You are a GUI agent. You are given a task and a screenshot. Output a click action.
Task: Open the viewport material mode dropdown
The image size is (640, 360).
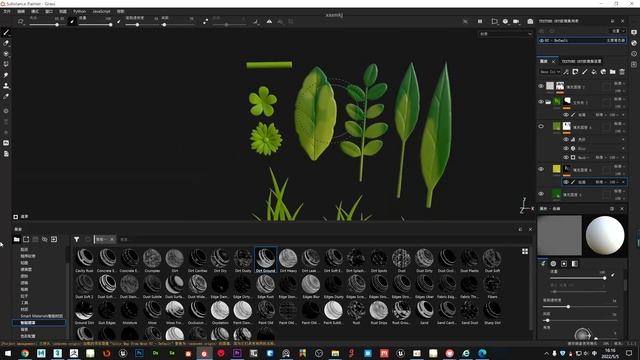(505, 34)
